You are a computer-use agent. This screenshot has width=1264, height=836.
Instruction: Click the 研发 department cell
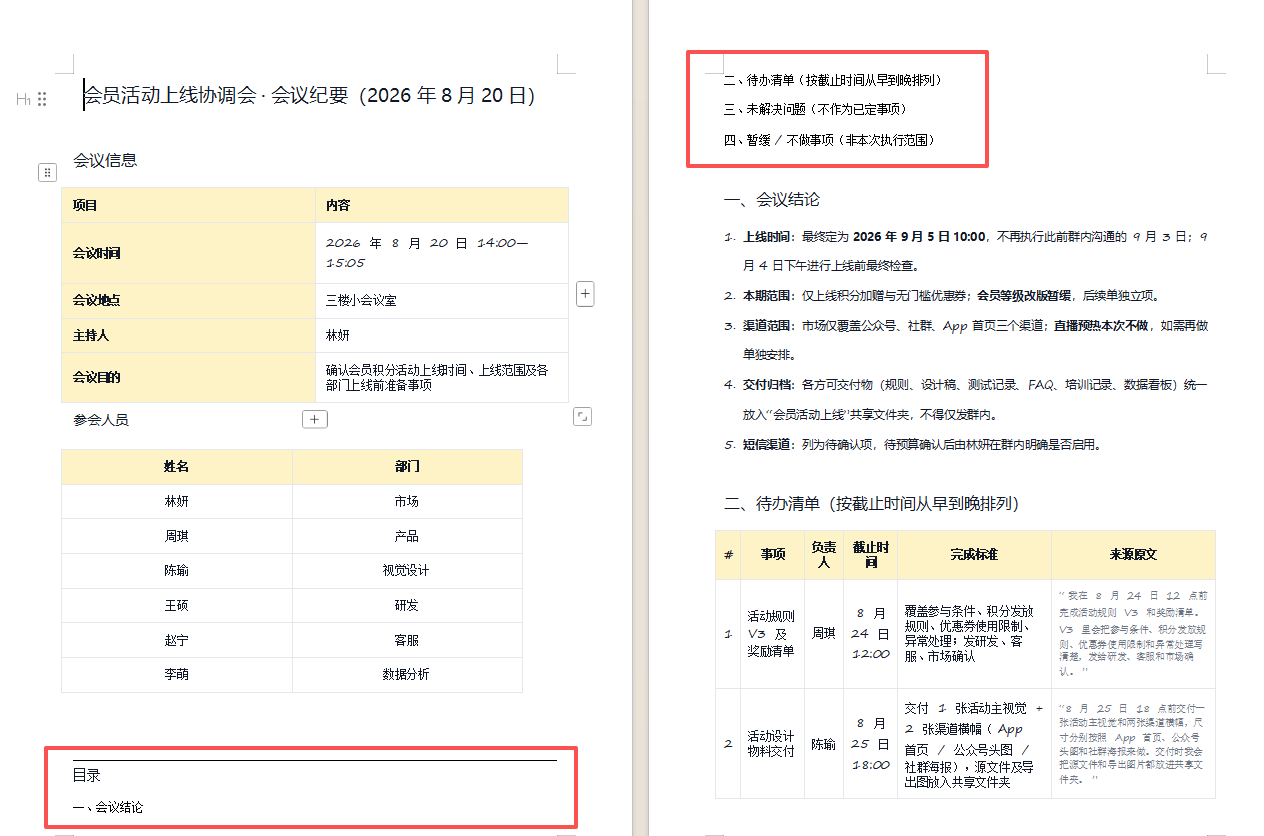[x=407, y=605]
